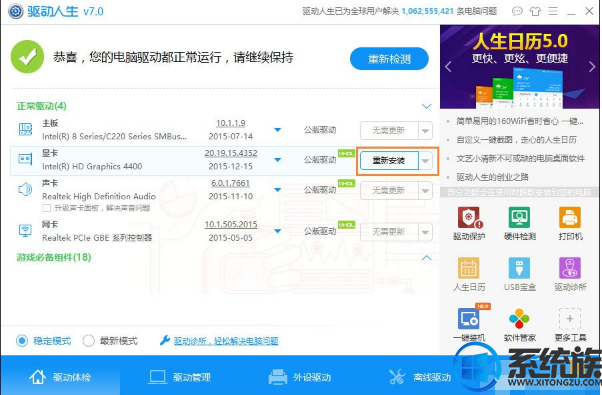Image resolution: width=602 pixels, height=395 pixels.
Task: Open the action dropdown arrow in the 主板 row
Action: (425, 131)
